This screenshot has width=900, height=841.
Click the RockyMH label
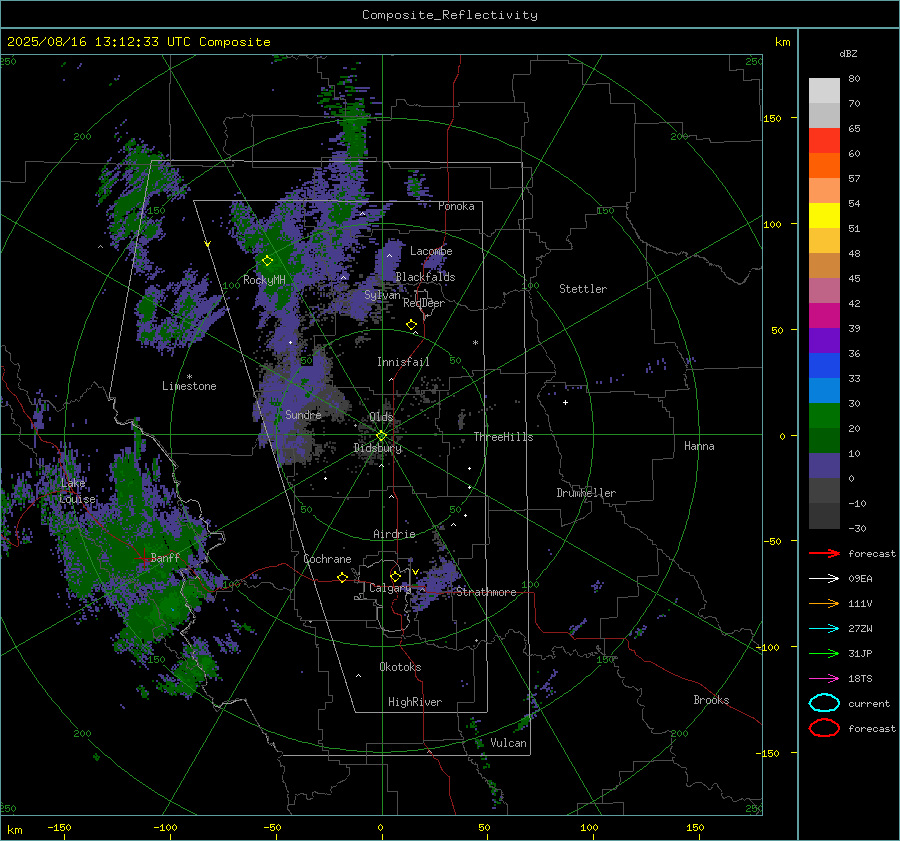tap(264, 280)
